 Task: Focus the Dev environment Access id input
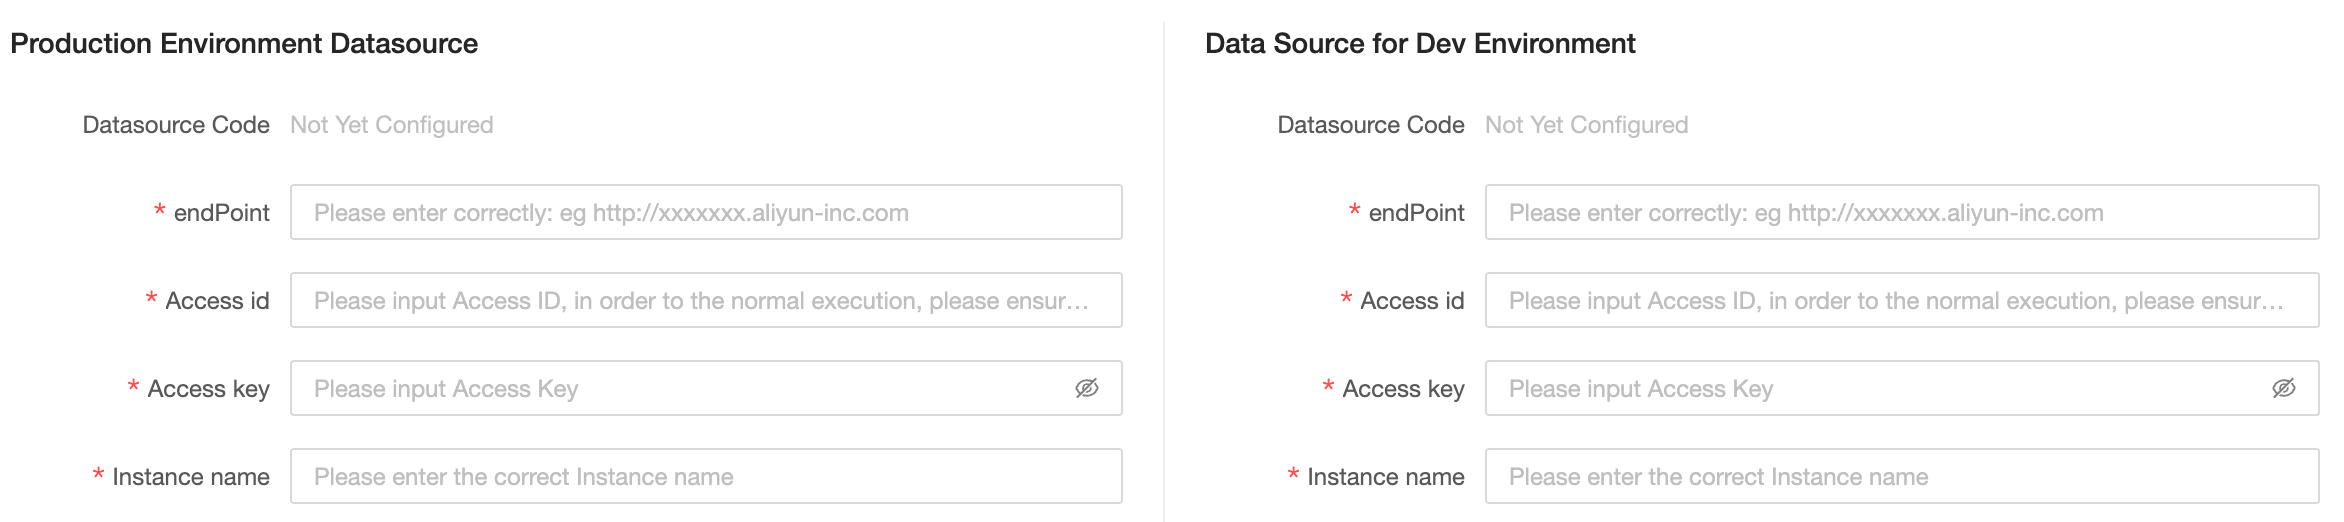1900,300
